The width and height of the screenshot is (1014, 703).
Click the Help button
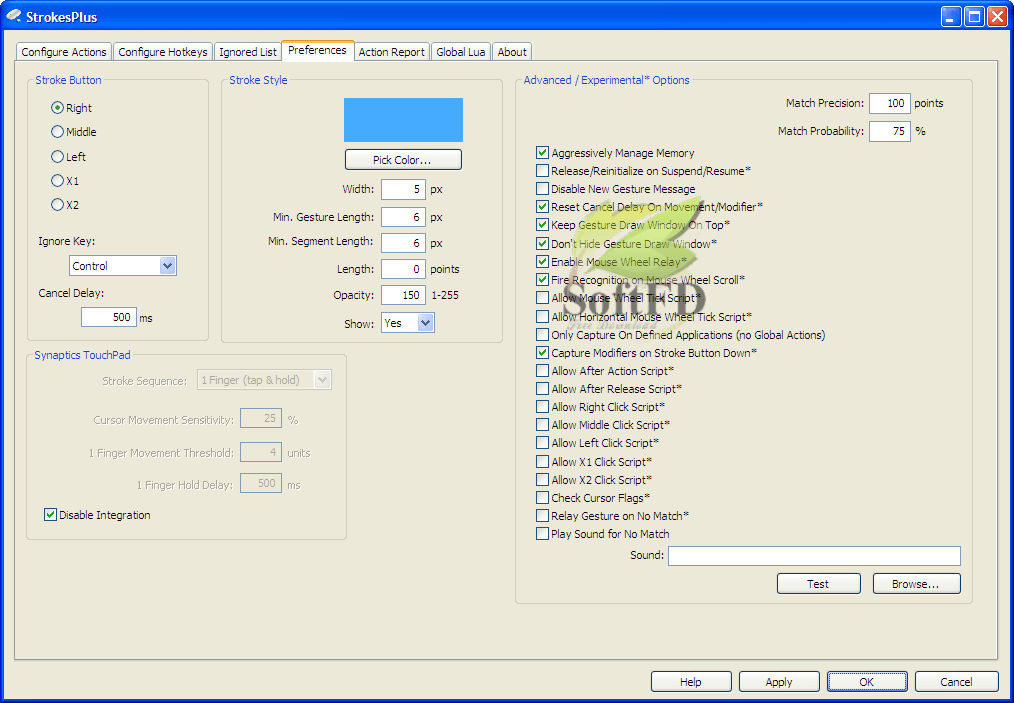coord(691,682)
